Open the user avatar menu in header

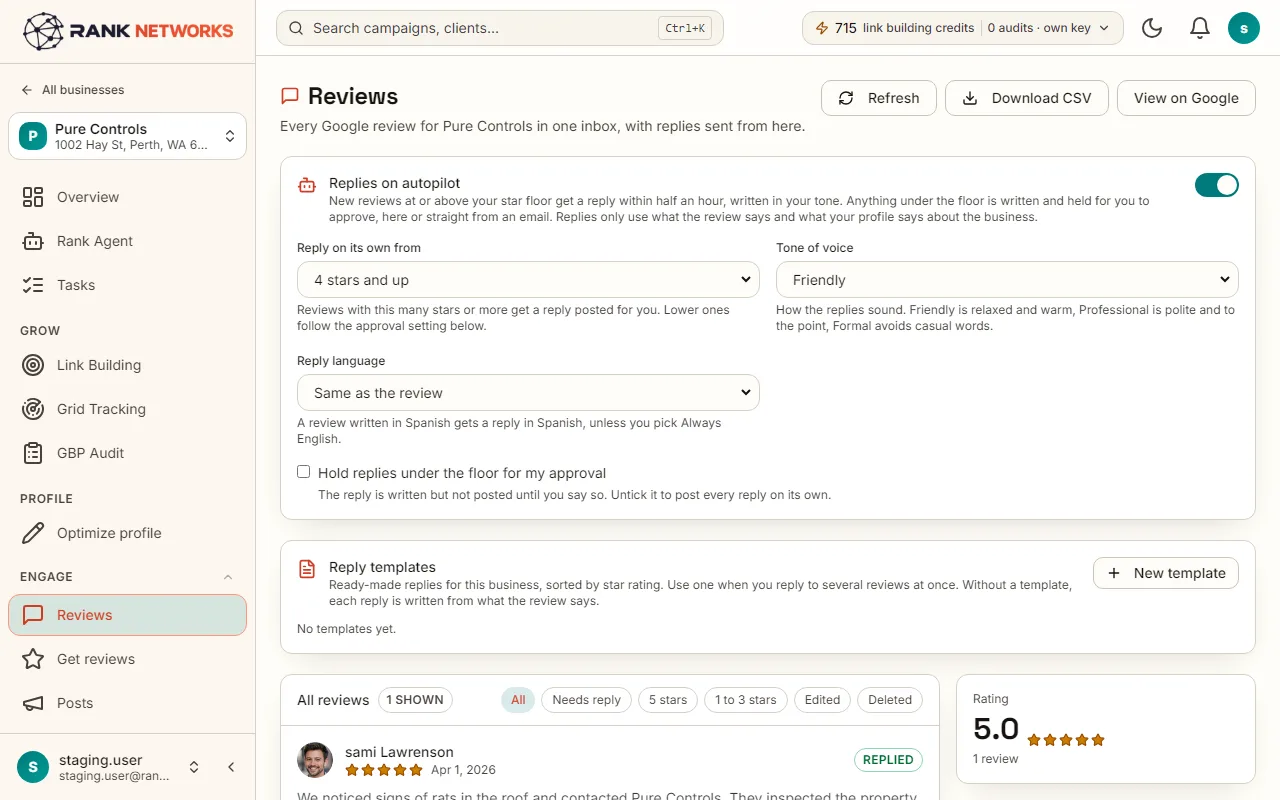pos(1243,28)
